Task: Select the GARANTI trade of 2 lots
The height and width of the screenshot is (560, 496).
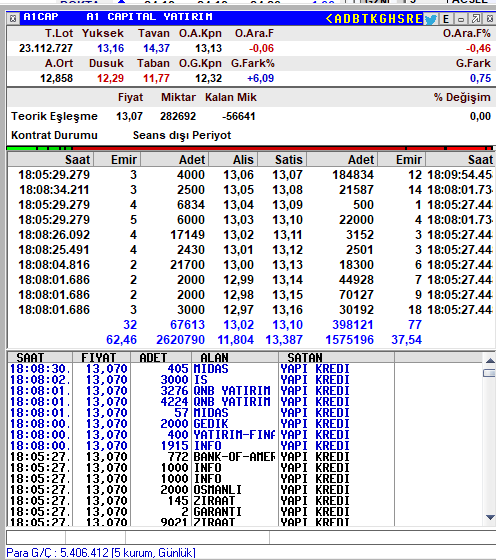Action: [x=179, y=512]
